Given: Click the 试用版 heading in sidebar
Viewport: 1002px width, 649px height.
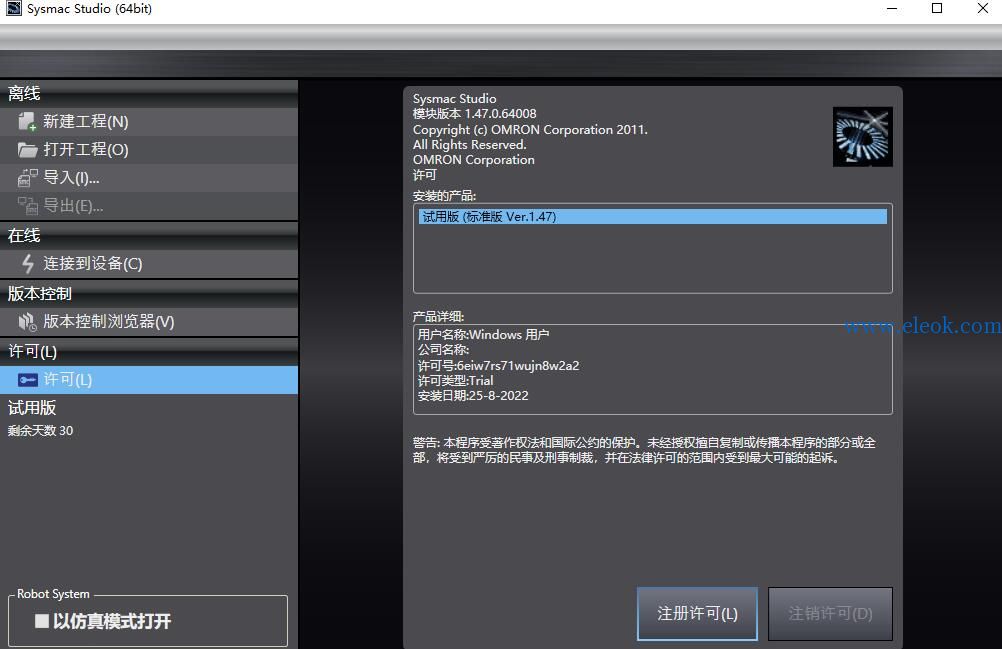Looking at the screenshot, I should (32, 408).
